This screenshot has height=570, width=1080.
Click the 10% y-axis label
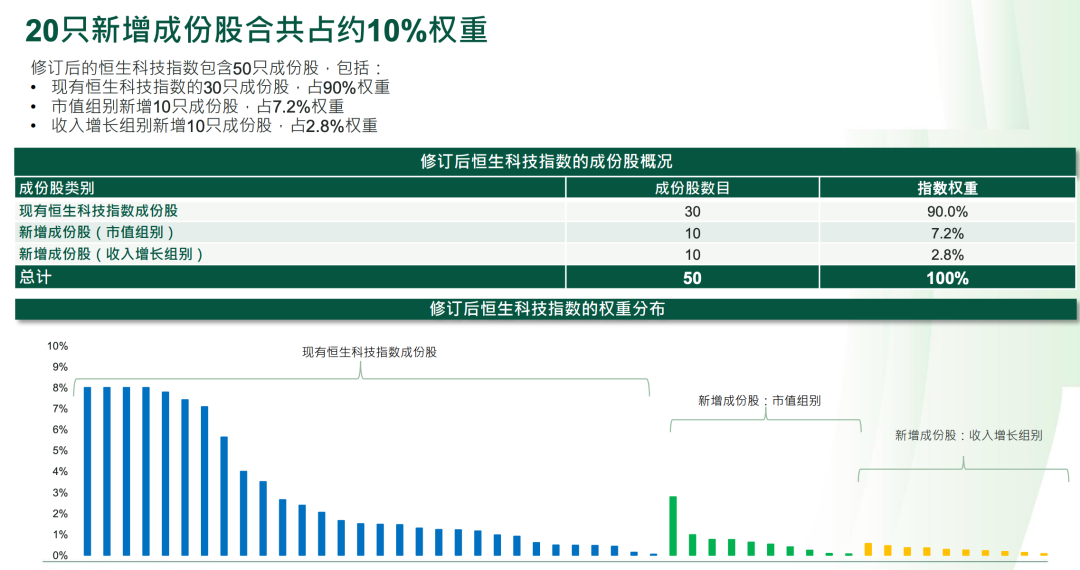click(x=57, y=346)
